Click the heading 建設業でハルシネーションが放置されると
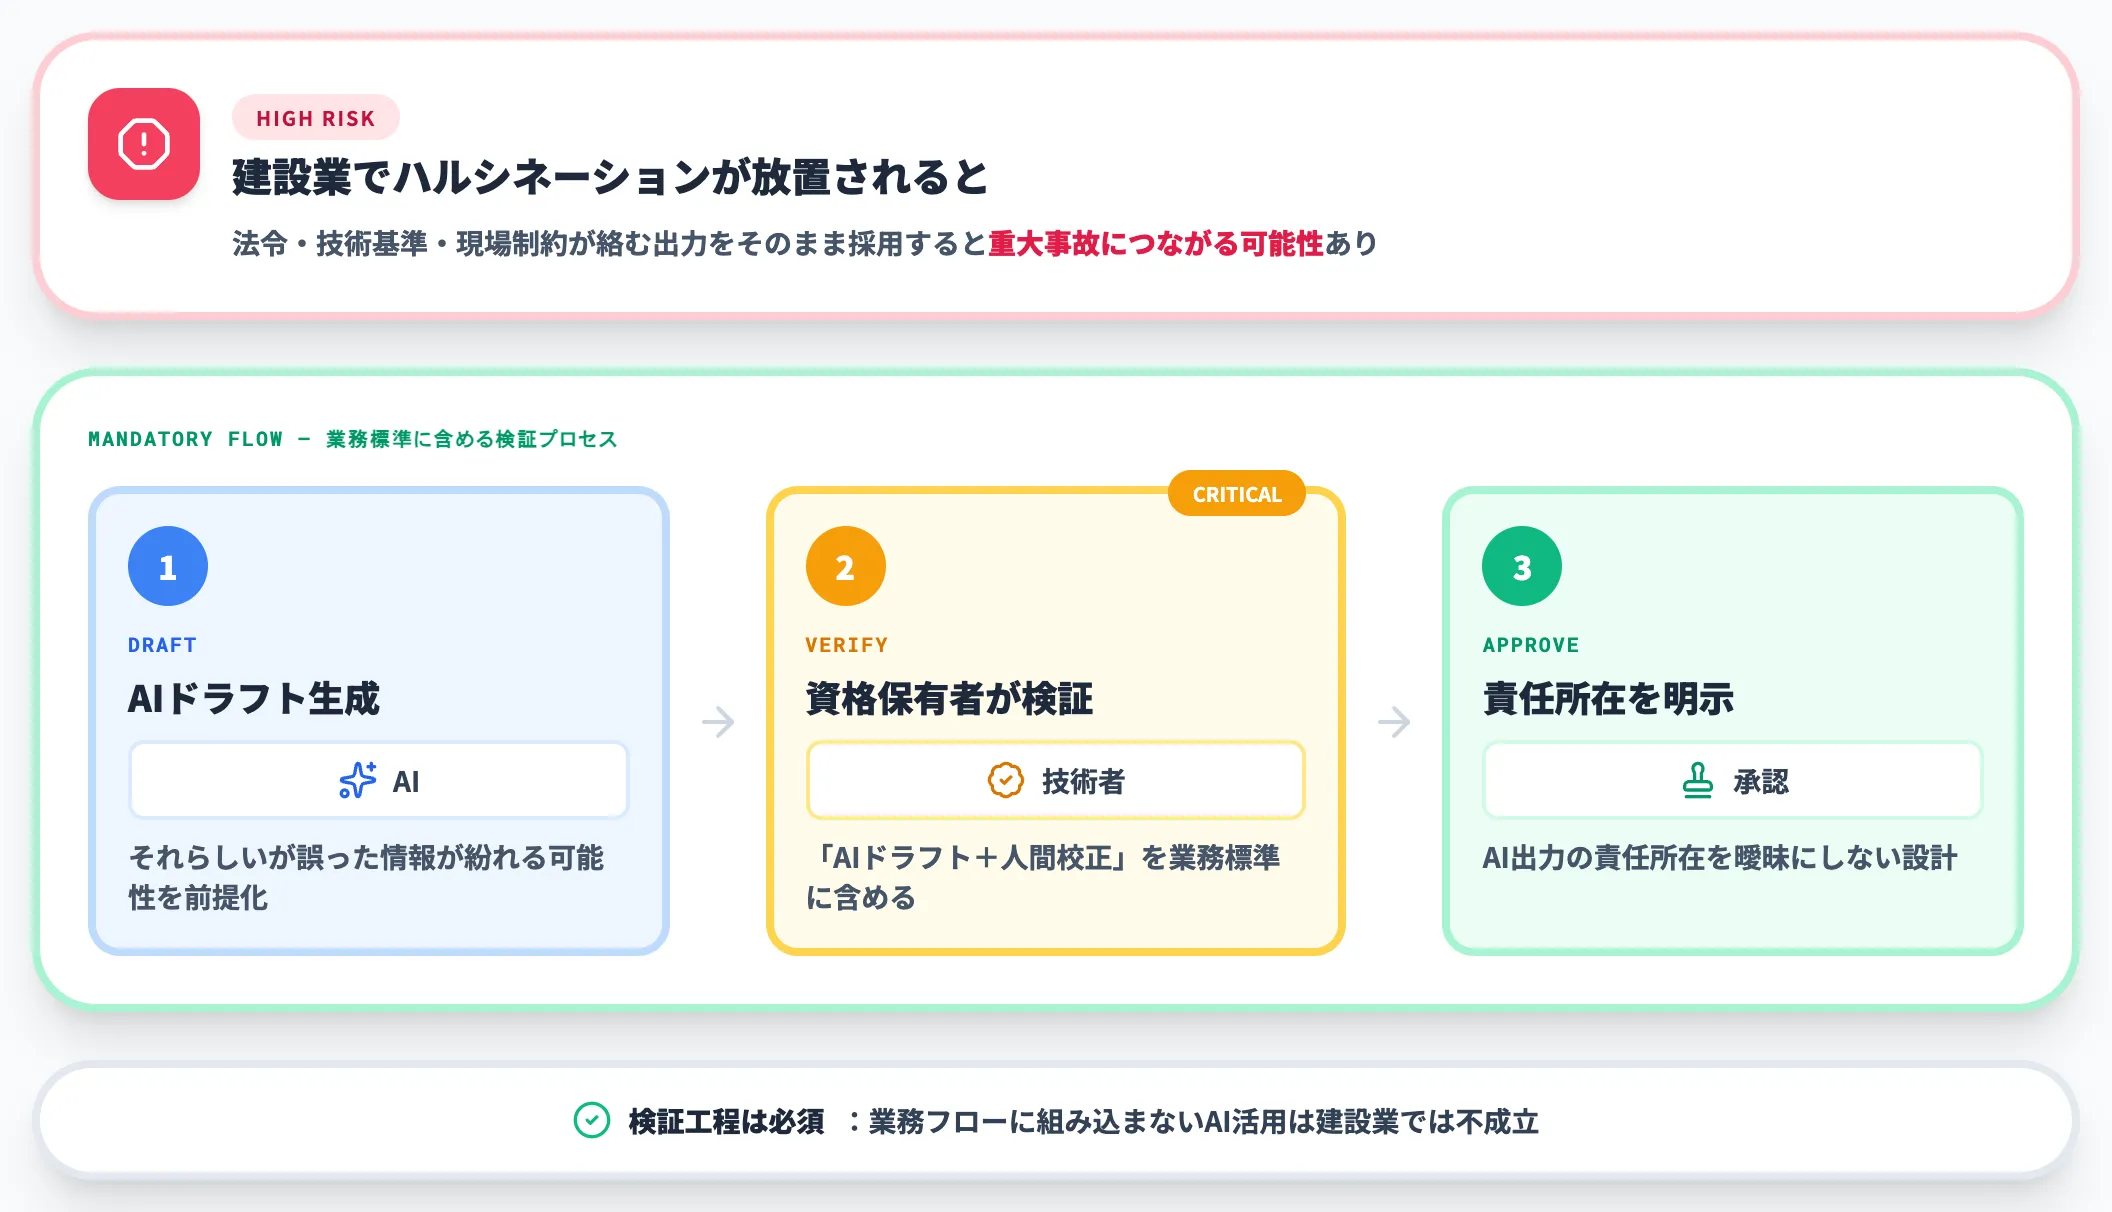This screenshot has height=1212, width=2112. tap(610, 177)
